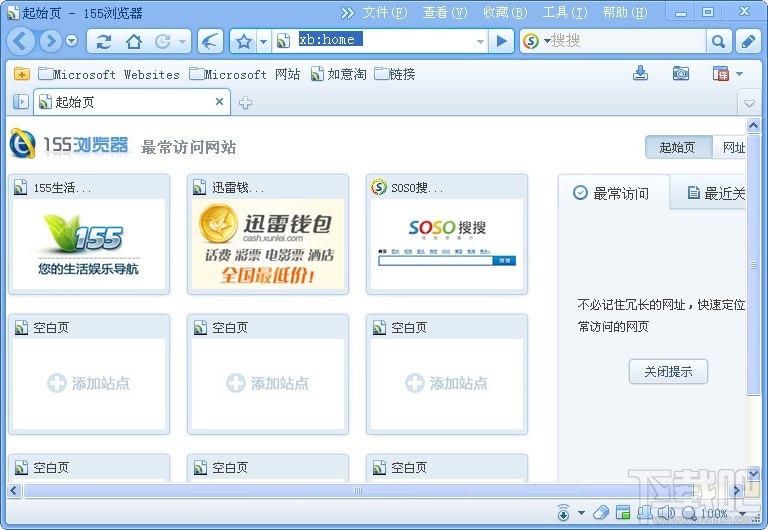Click the bird-shaped speed mode icon
The height and width of the screenshot is (530, 768).
click(x=210, y=41)
